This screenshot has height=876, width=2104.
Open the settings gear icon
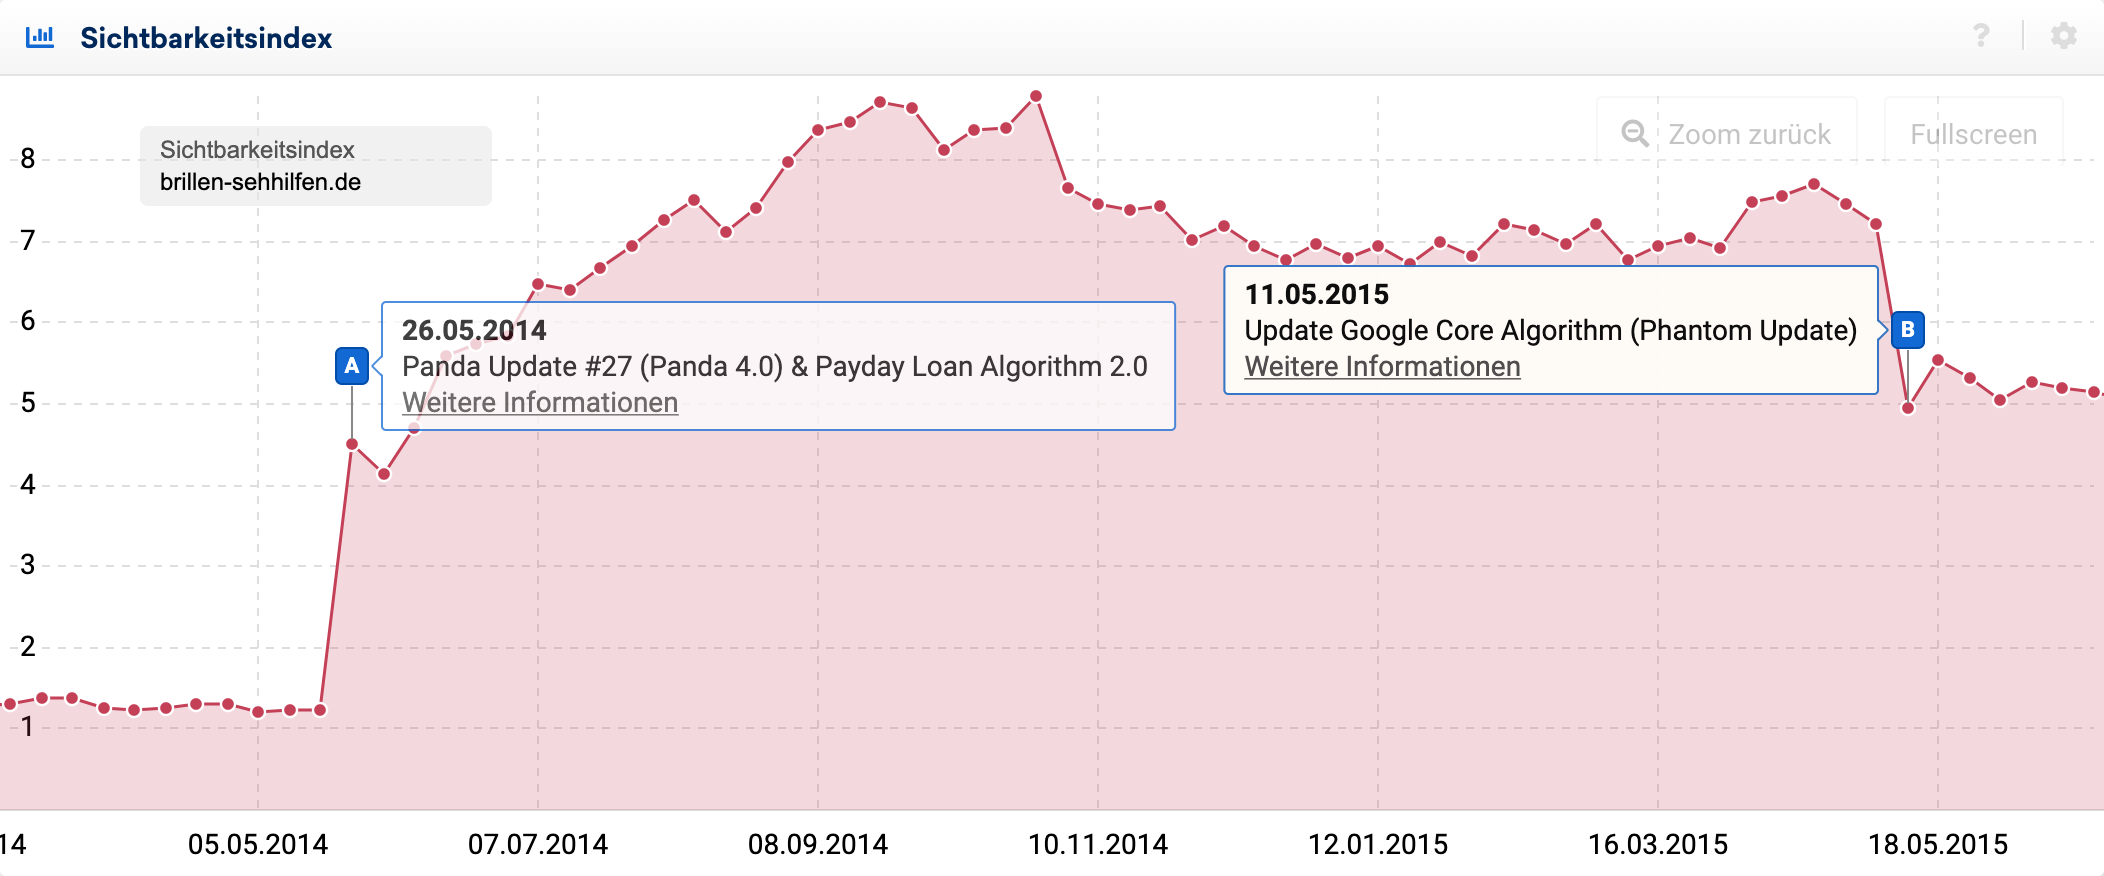[2064, 36]
